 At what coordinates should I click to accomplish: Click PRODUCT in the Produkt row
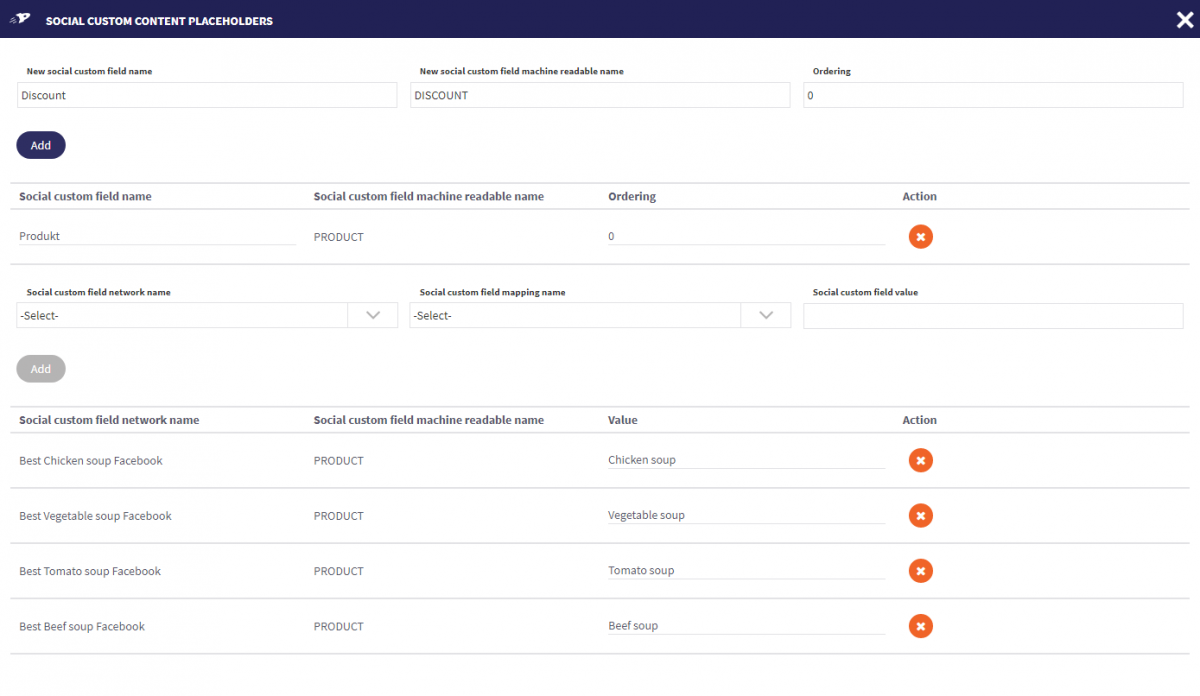coord(339,237)
